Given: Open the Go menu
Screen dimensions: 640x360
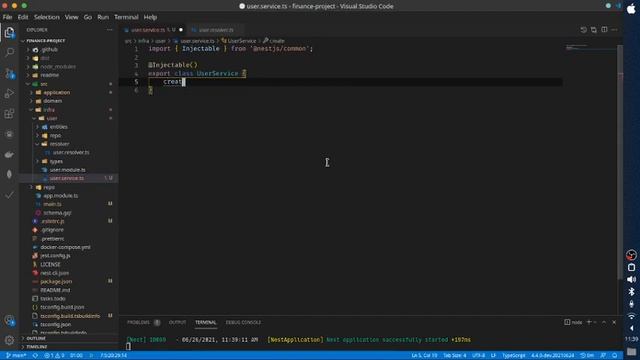Looking at the screenshot, I should (x=88, y=17).
